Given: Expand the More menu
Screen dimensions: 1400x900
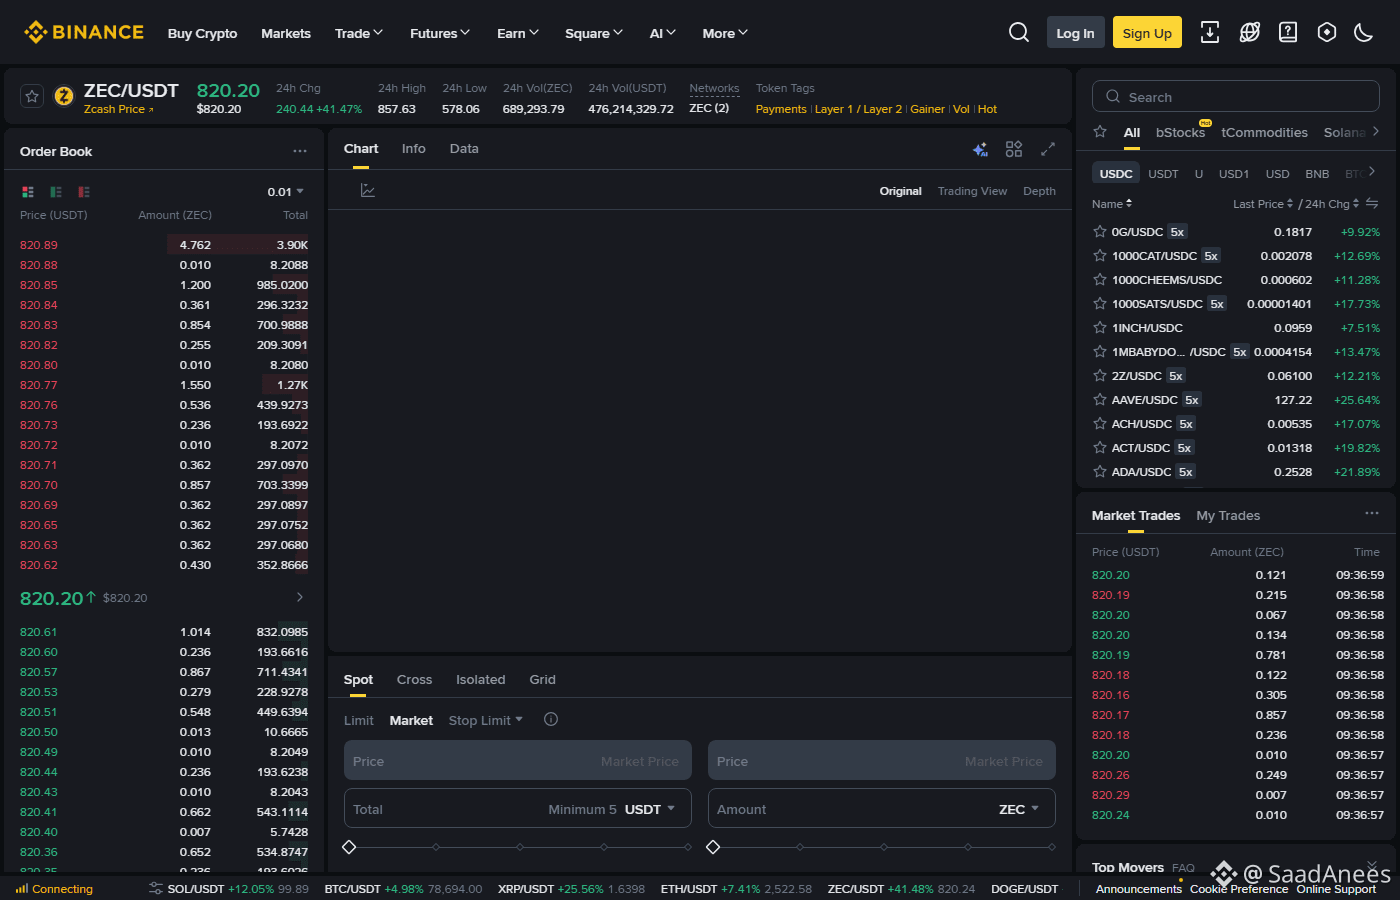Looking at the screenshot, I should [725, 33].
